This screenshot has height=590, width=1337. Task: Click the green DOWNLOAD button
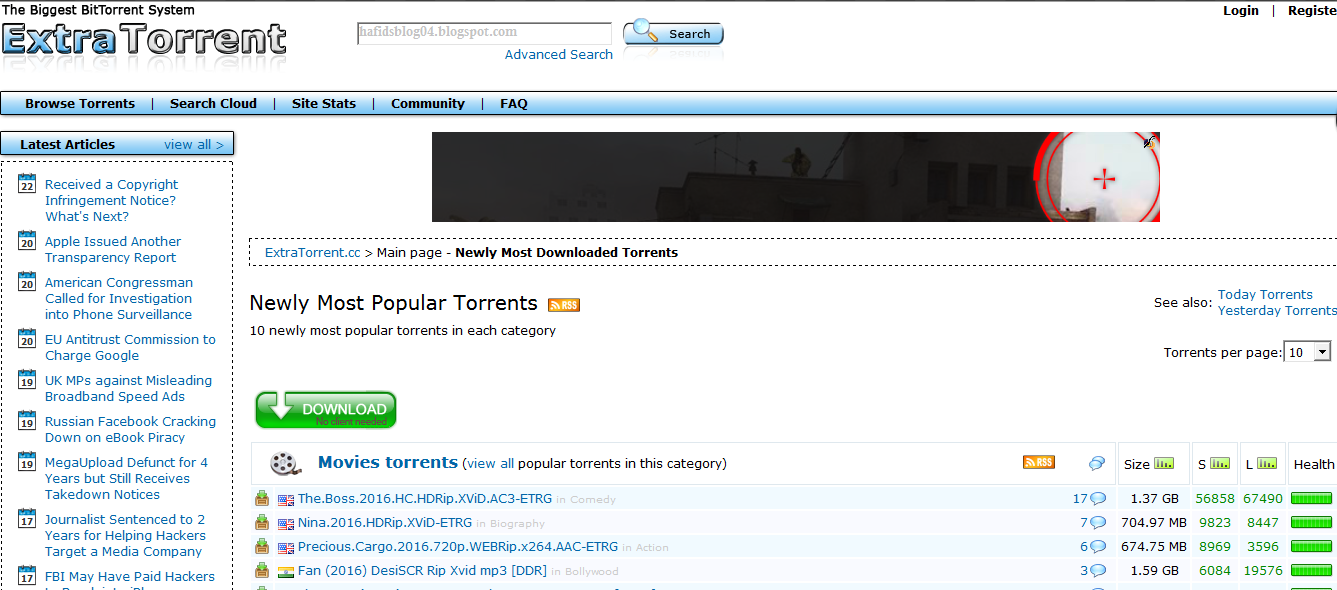click(x=326, y=410)
